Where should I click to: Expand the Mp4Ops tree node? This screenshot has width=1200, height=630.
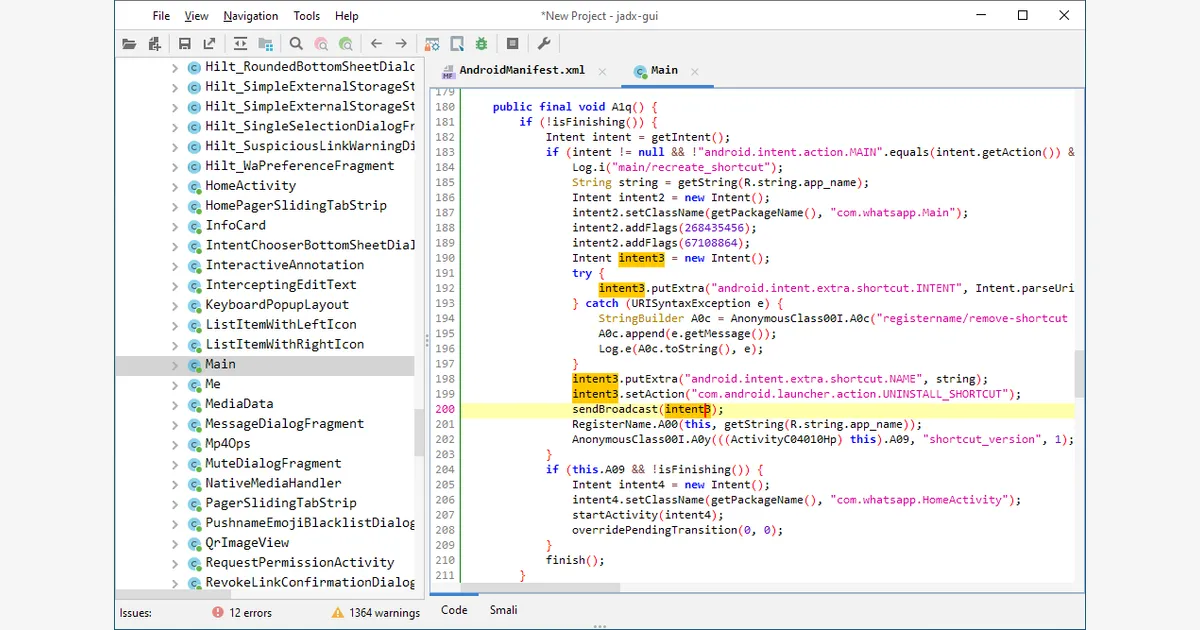pos(175,444)
